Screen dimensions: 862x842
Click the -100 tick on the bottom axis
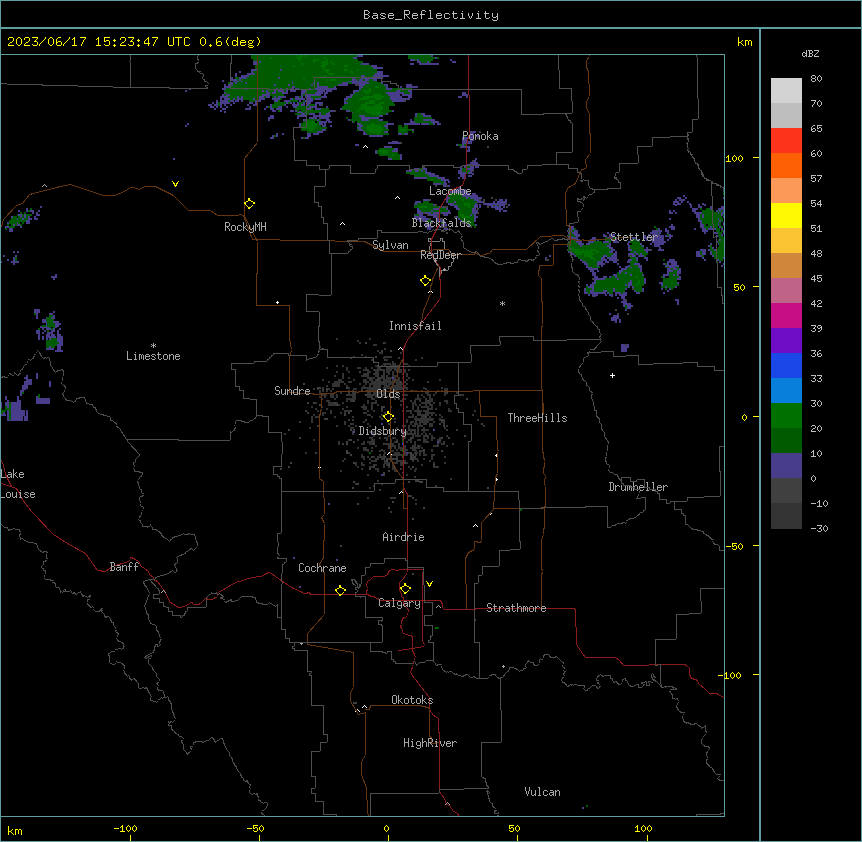click(x=125, y=829)
